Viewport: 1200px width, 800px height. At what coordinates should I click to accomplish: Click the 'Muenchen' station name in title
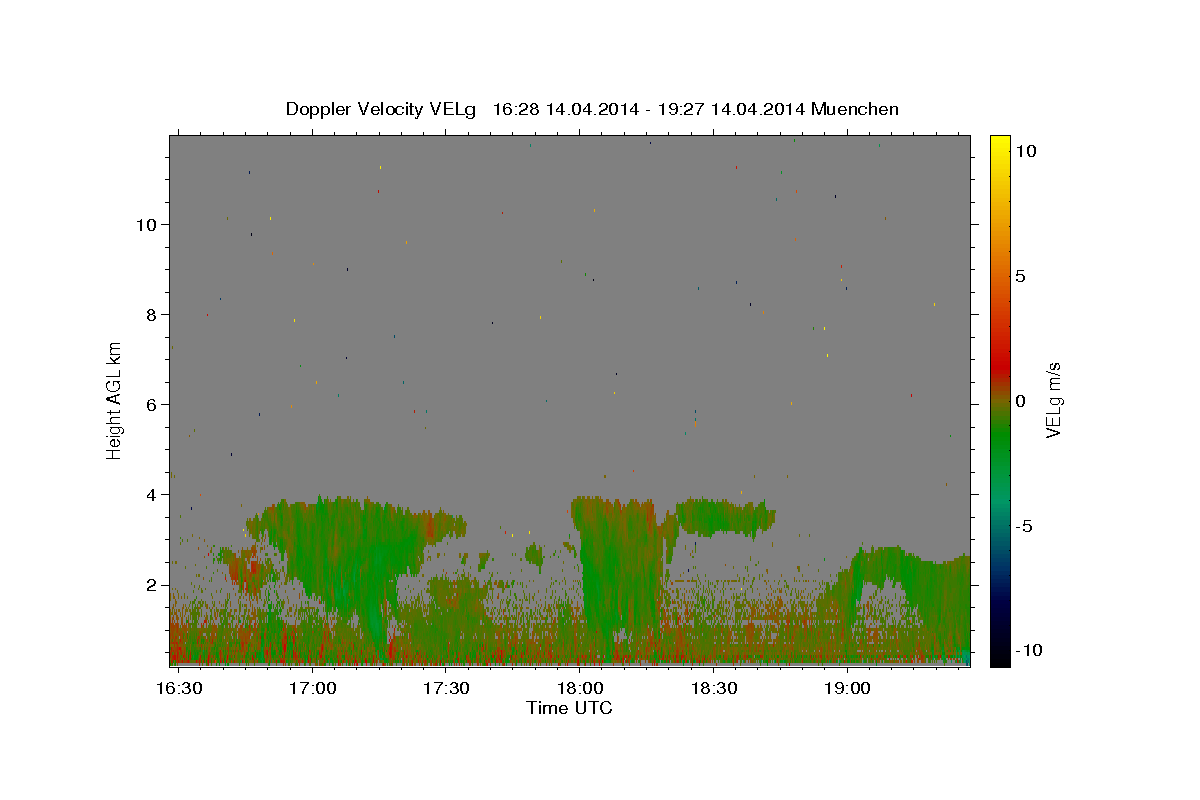point(855,109)
